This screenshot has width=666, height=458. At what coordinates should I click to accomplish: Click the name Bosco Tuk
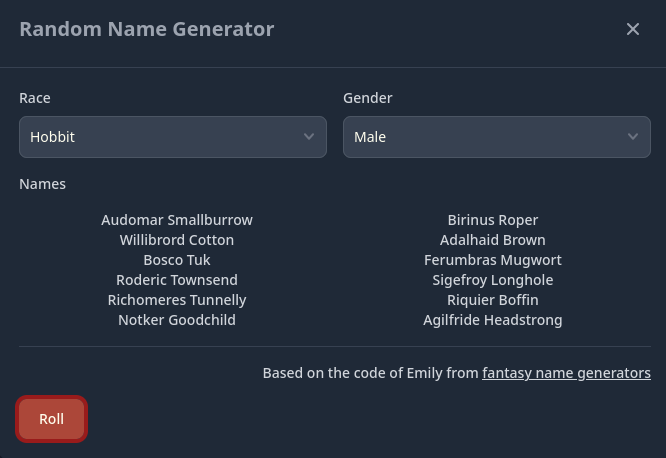pyautogui.click(x=177, y=260)
